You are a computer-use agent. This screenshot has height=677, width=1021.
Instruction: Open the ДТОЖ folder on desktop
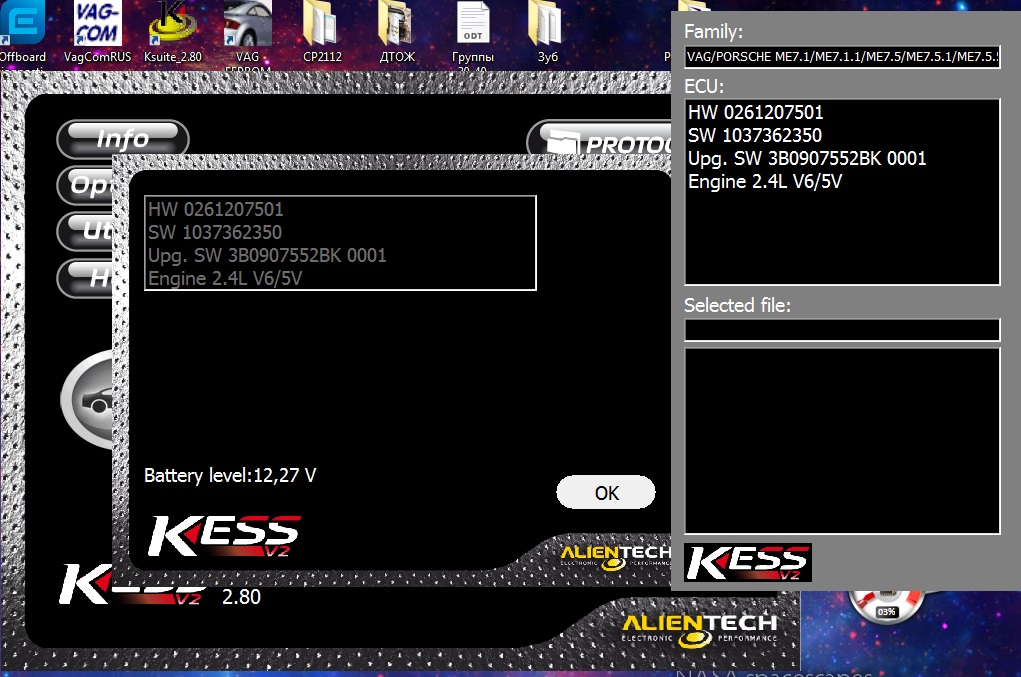pyautogui.click(x=397, y=28)
